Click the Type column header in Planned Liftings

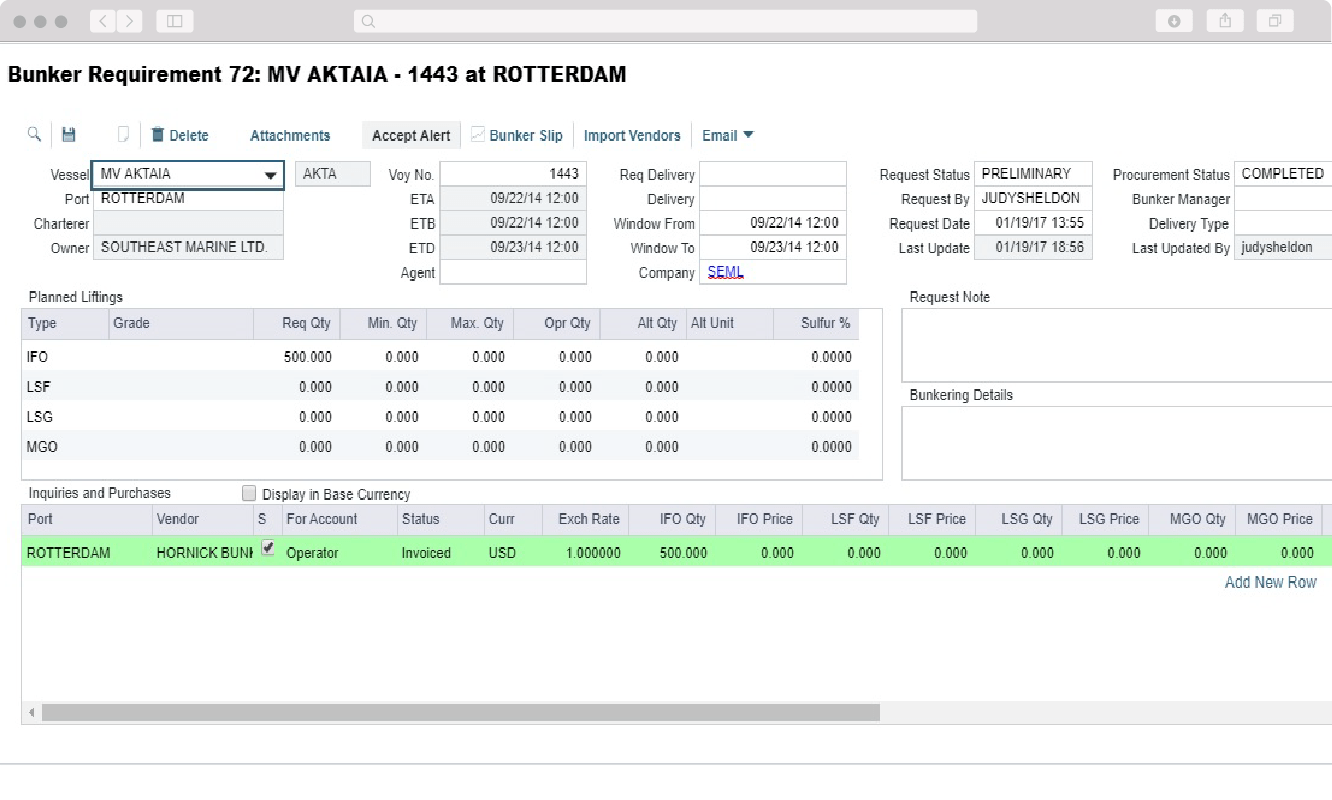(x=65, y=323)
